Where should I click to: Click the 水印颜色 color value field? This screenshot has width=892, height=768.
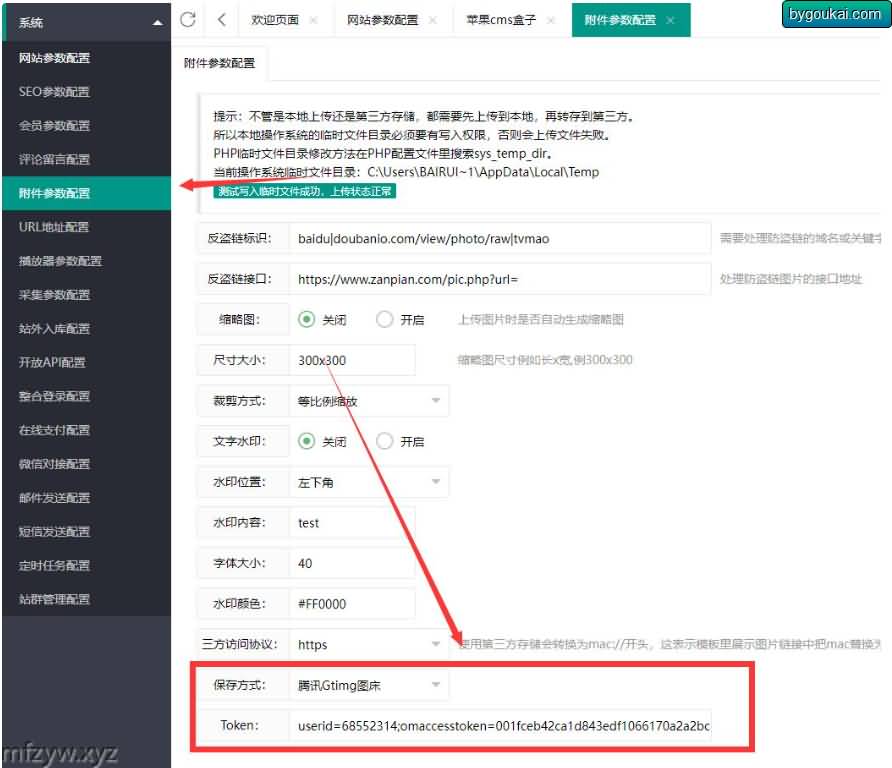pyautogui.click(x=352, y=604)
